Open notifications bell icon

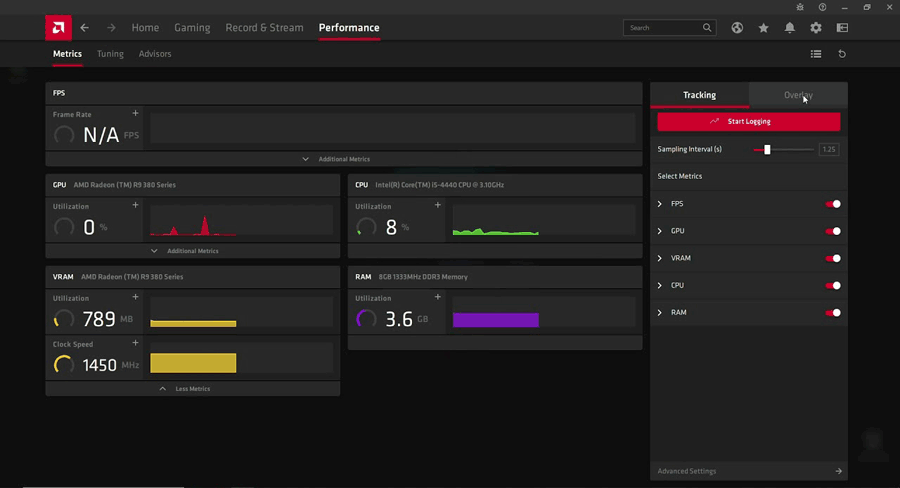pyautogui.click(x=790, y=28)
